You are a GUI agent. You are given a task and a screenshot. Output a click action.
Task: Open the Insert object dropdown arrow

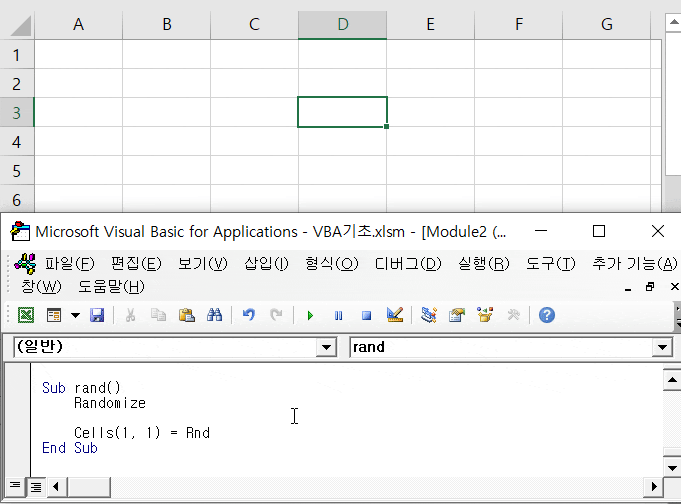click(x=75, y=315)
